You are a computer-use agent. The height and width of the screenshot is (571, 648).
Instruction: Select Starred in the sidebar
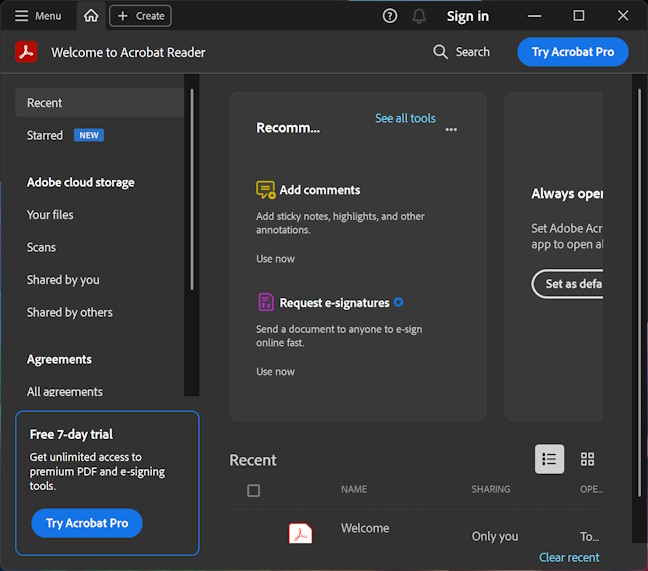[45, 136]
